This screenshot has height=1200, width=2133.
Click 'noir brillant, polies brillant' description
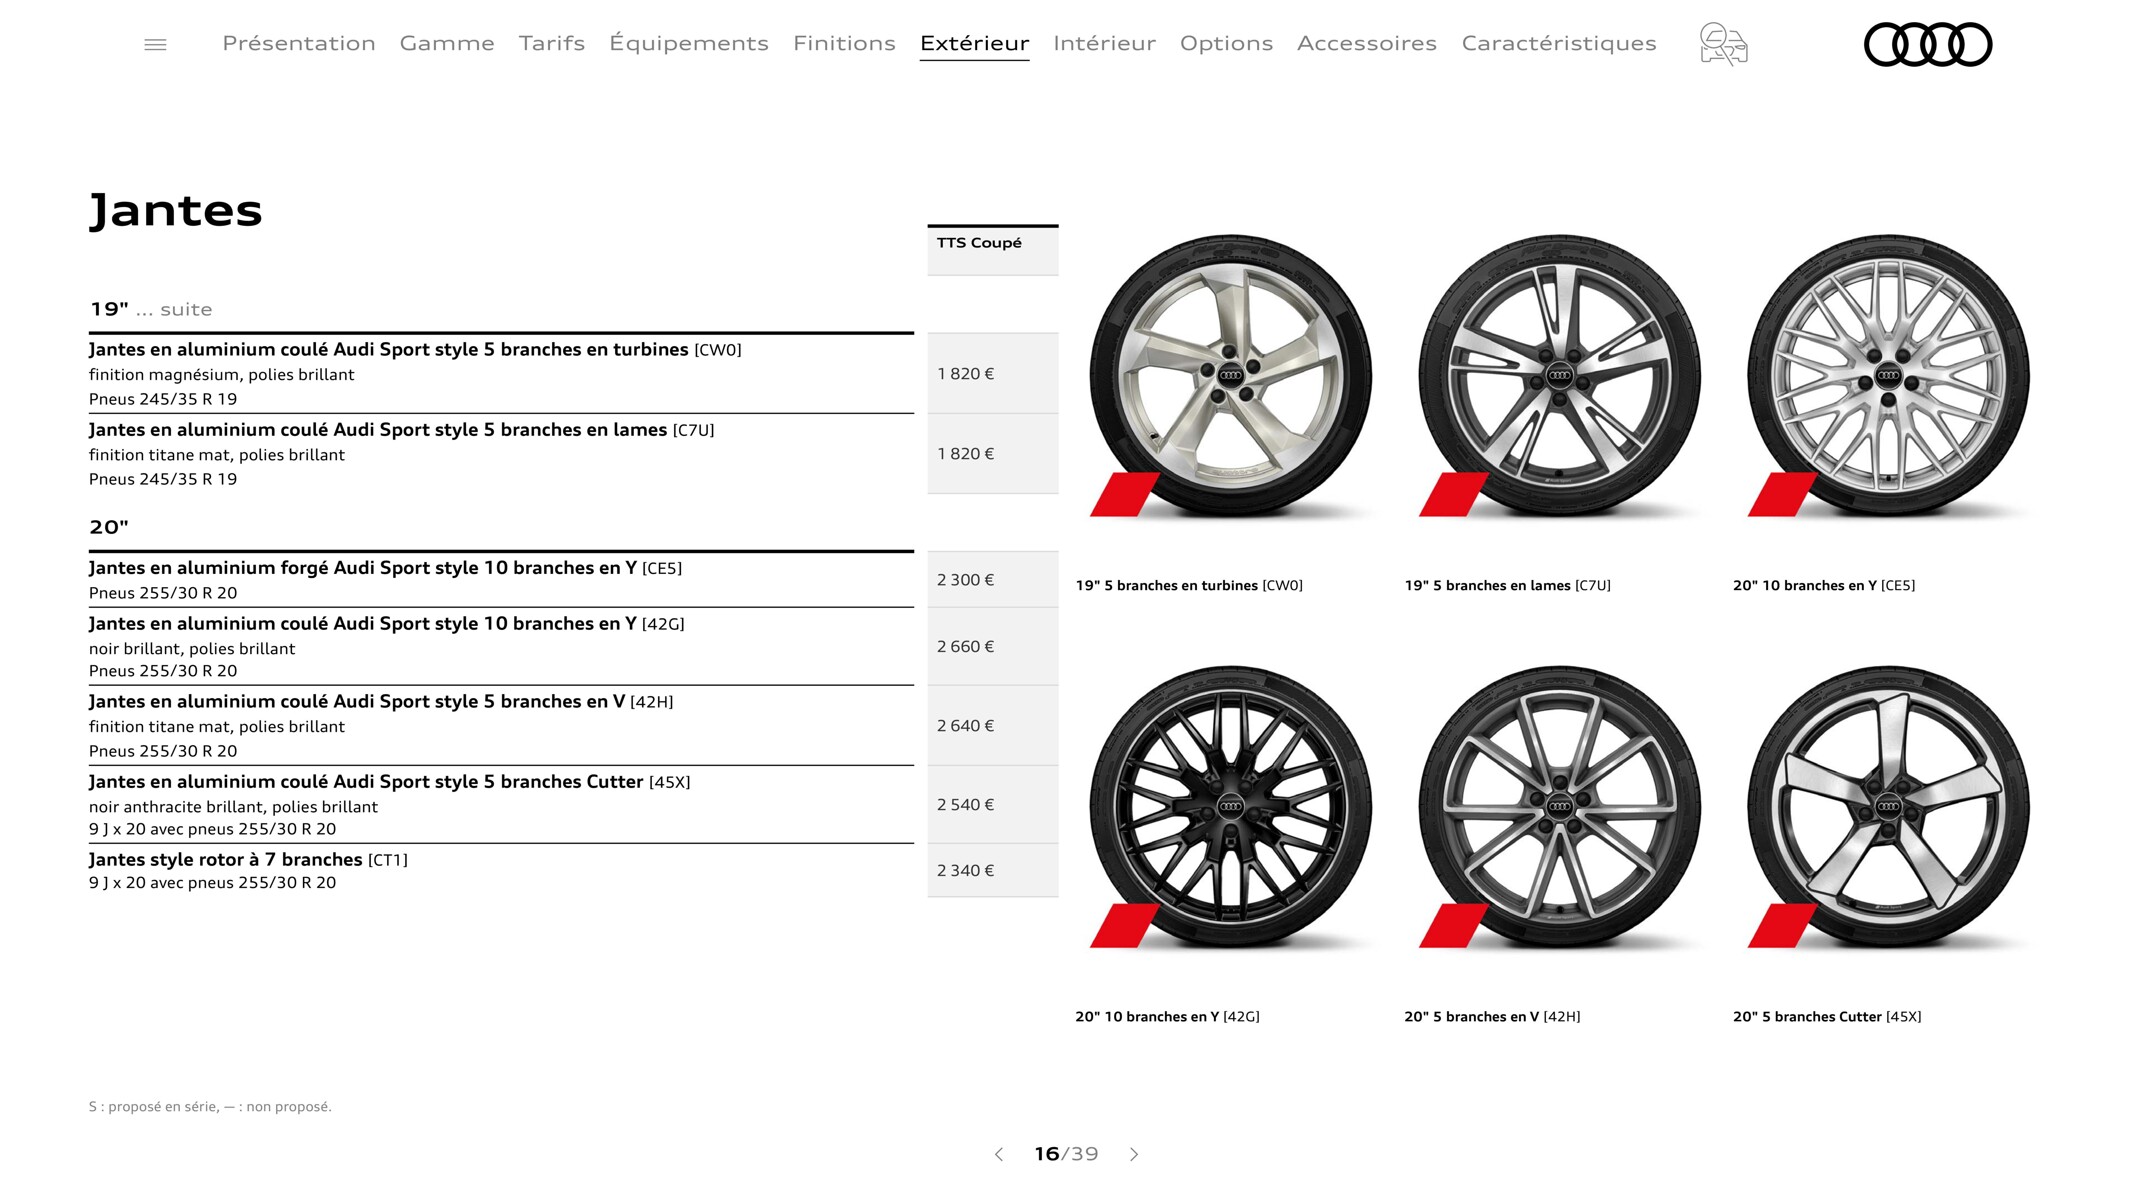click(x=192, y=649)
